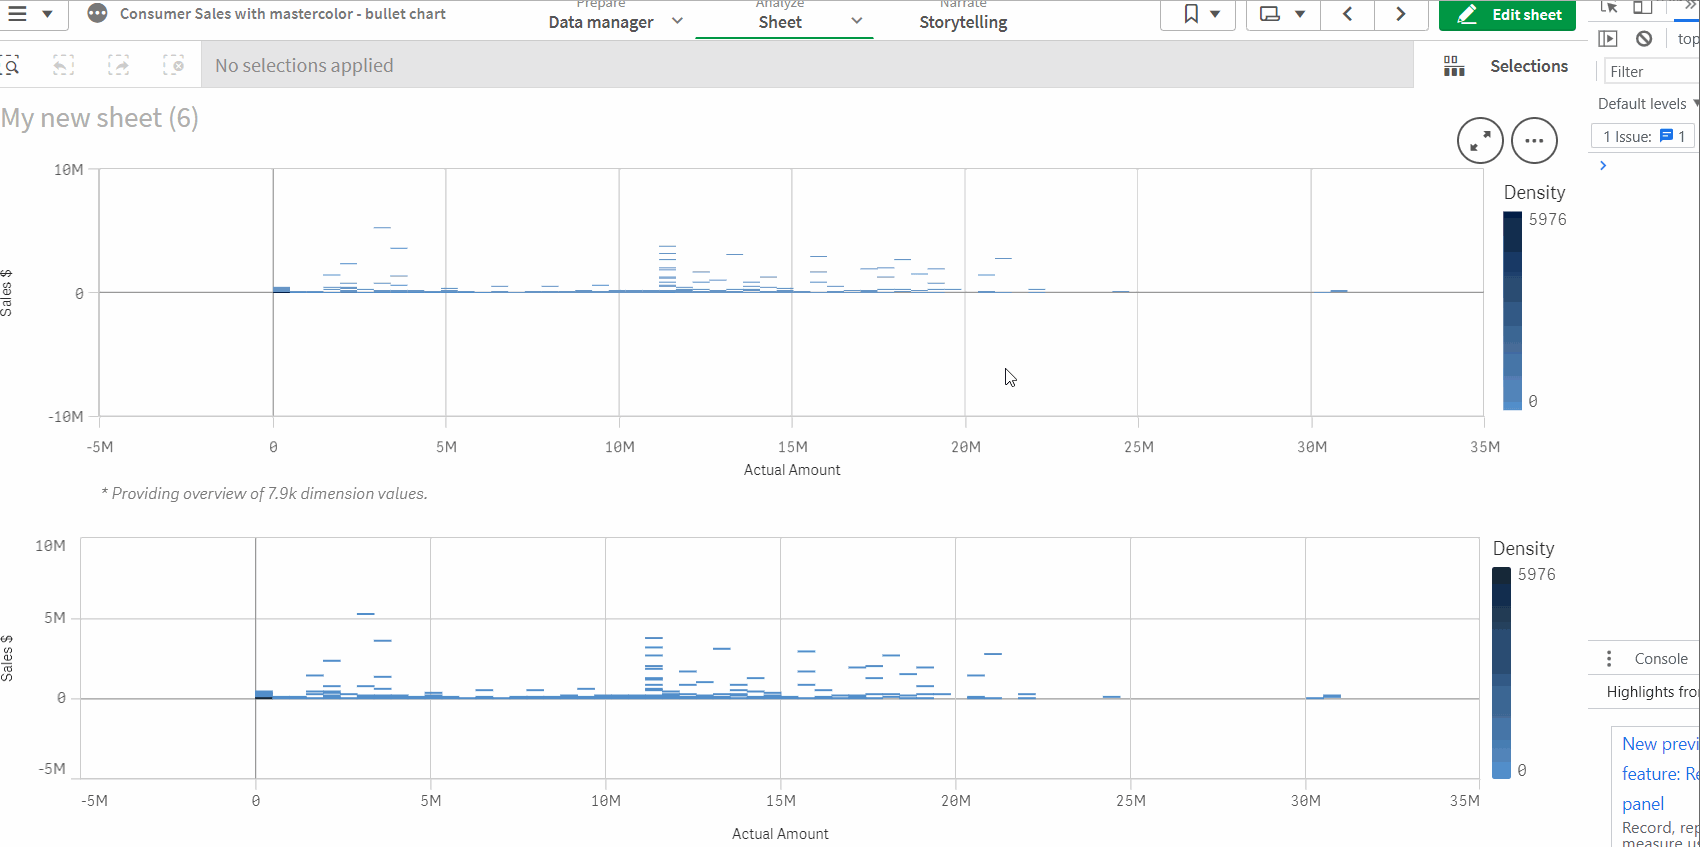The height and width of the screenshot is (847, 1700).
Task: Open DevTools drawer three-dot menu
Action: [1609, 659]
